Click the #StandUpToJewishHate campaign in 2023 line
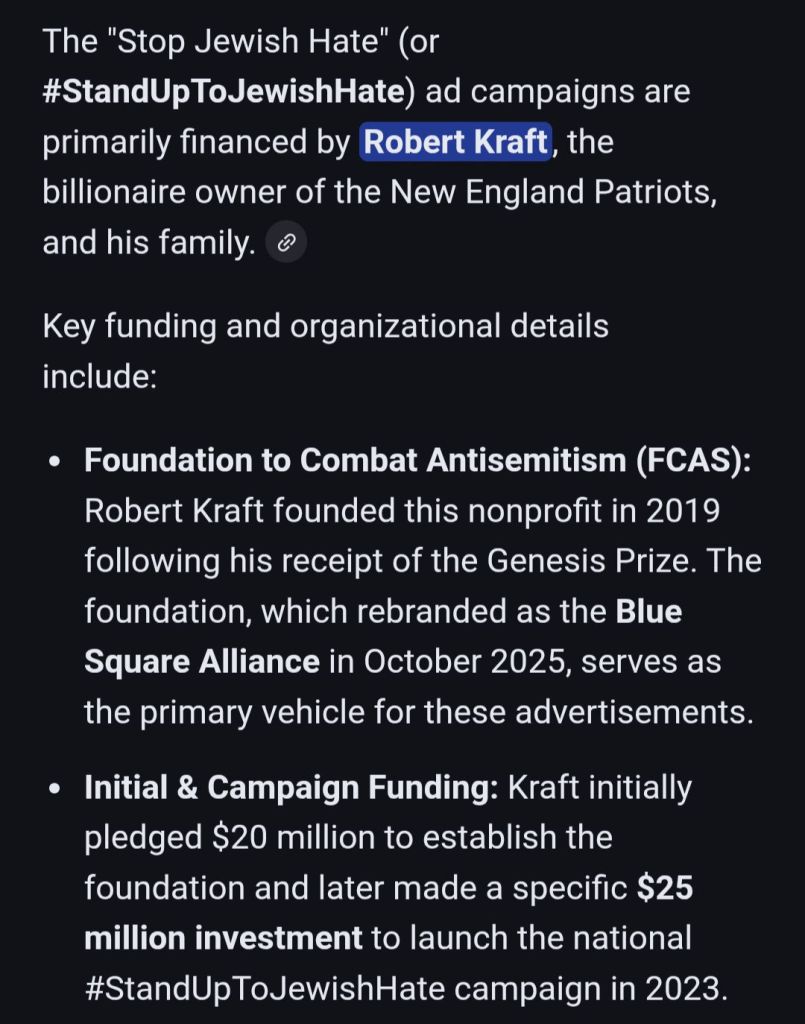The image size is (805, 1024). pos(405,988)
